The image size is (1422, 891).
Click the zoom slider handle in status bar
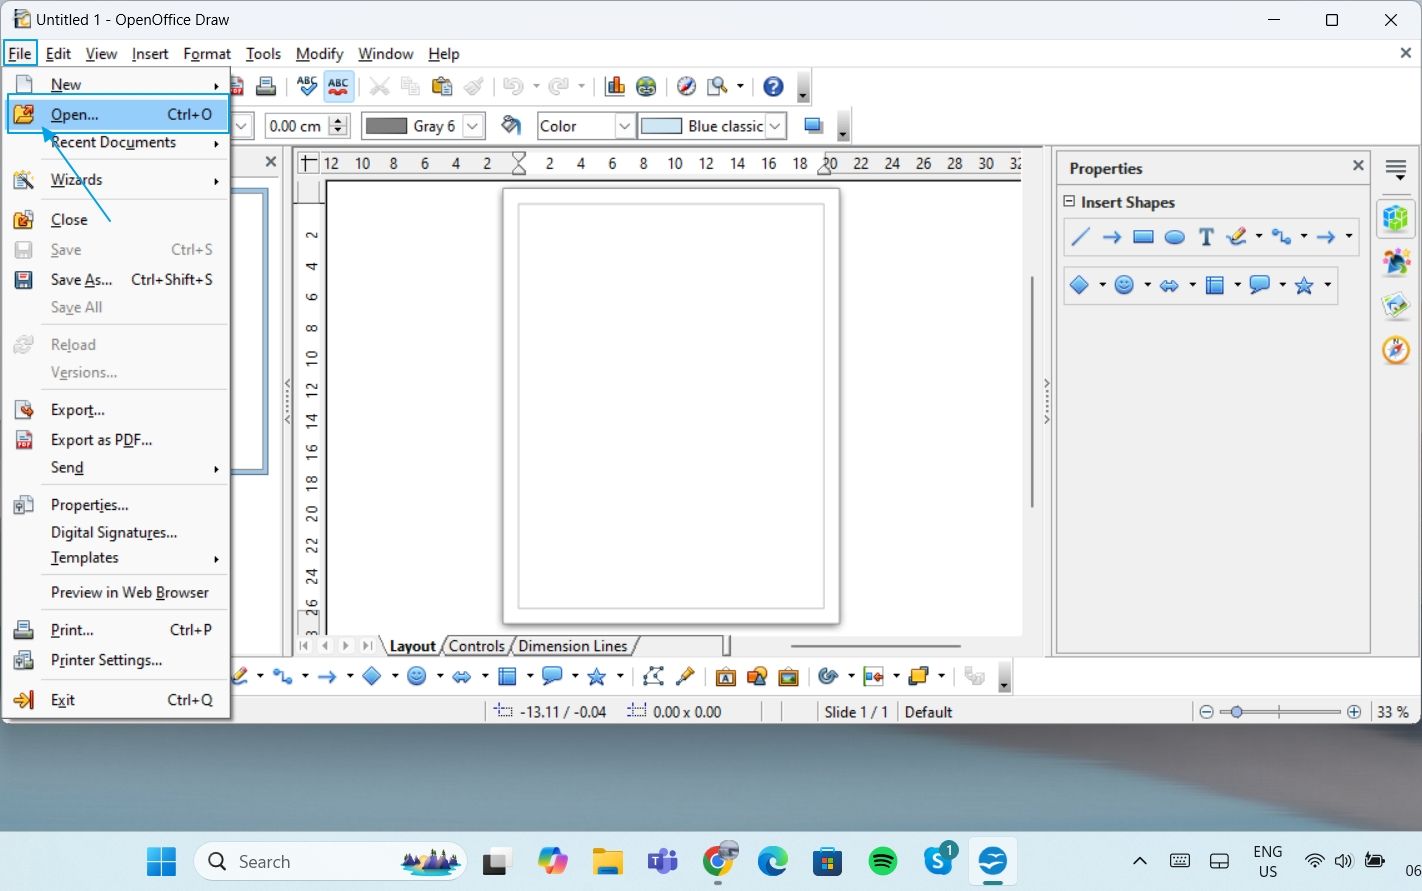click(1237, 712)
